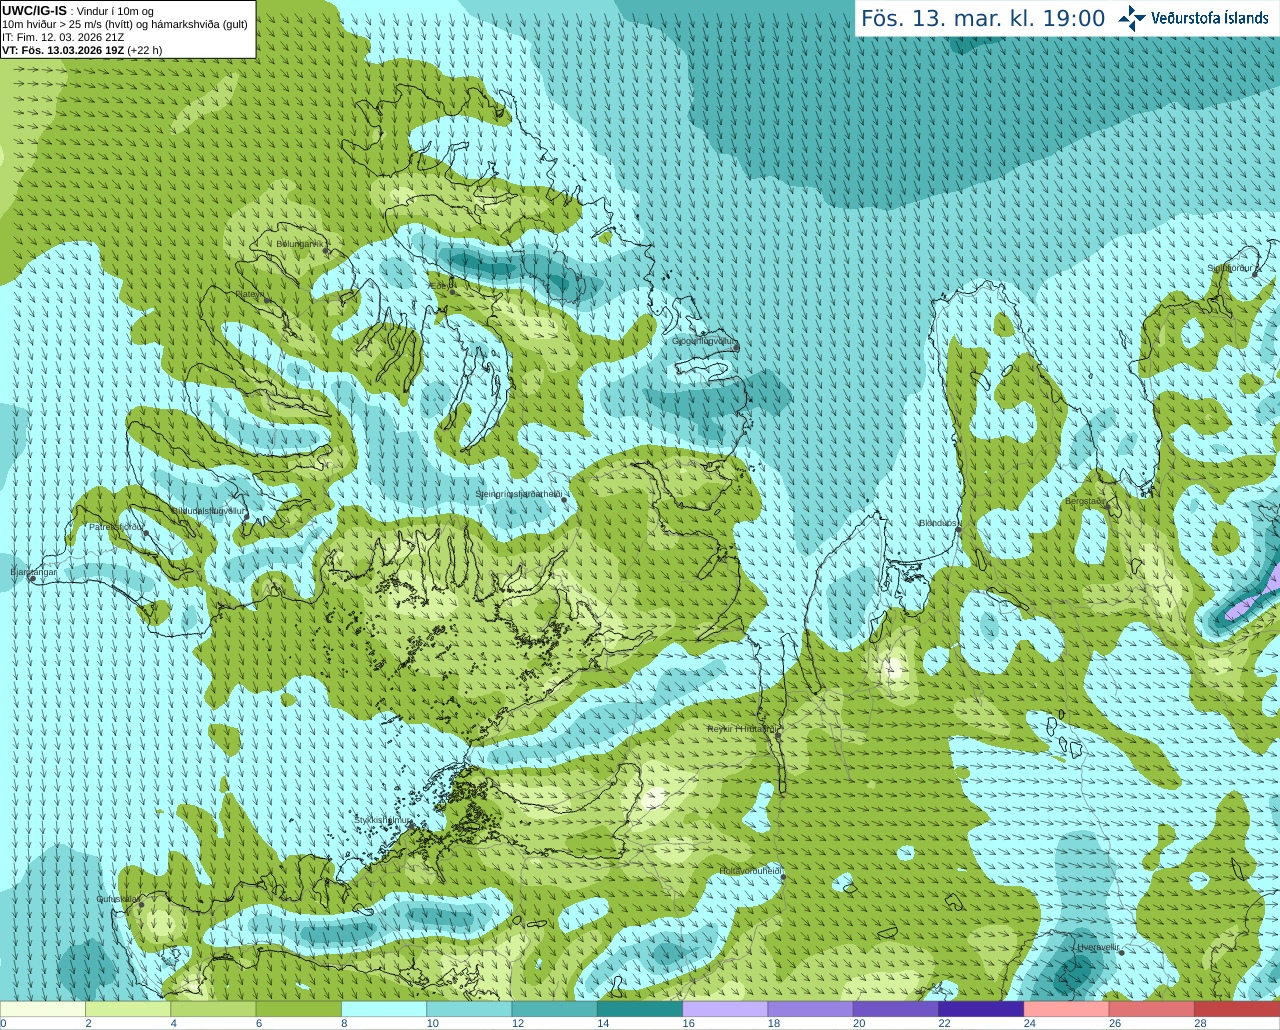Screen dimensions: 1280x1030
Task: Click the Steingrímsfjarðarheiði station label
Action: click(x=517, y=494)
